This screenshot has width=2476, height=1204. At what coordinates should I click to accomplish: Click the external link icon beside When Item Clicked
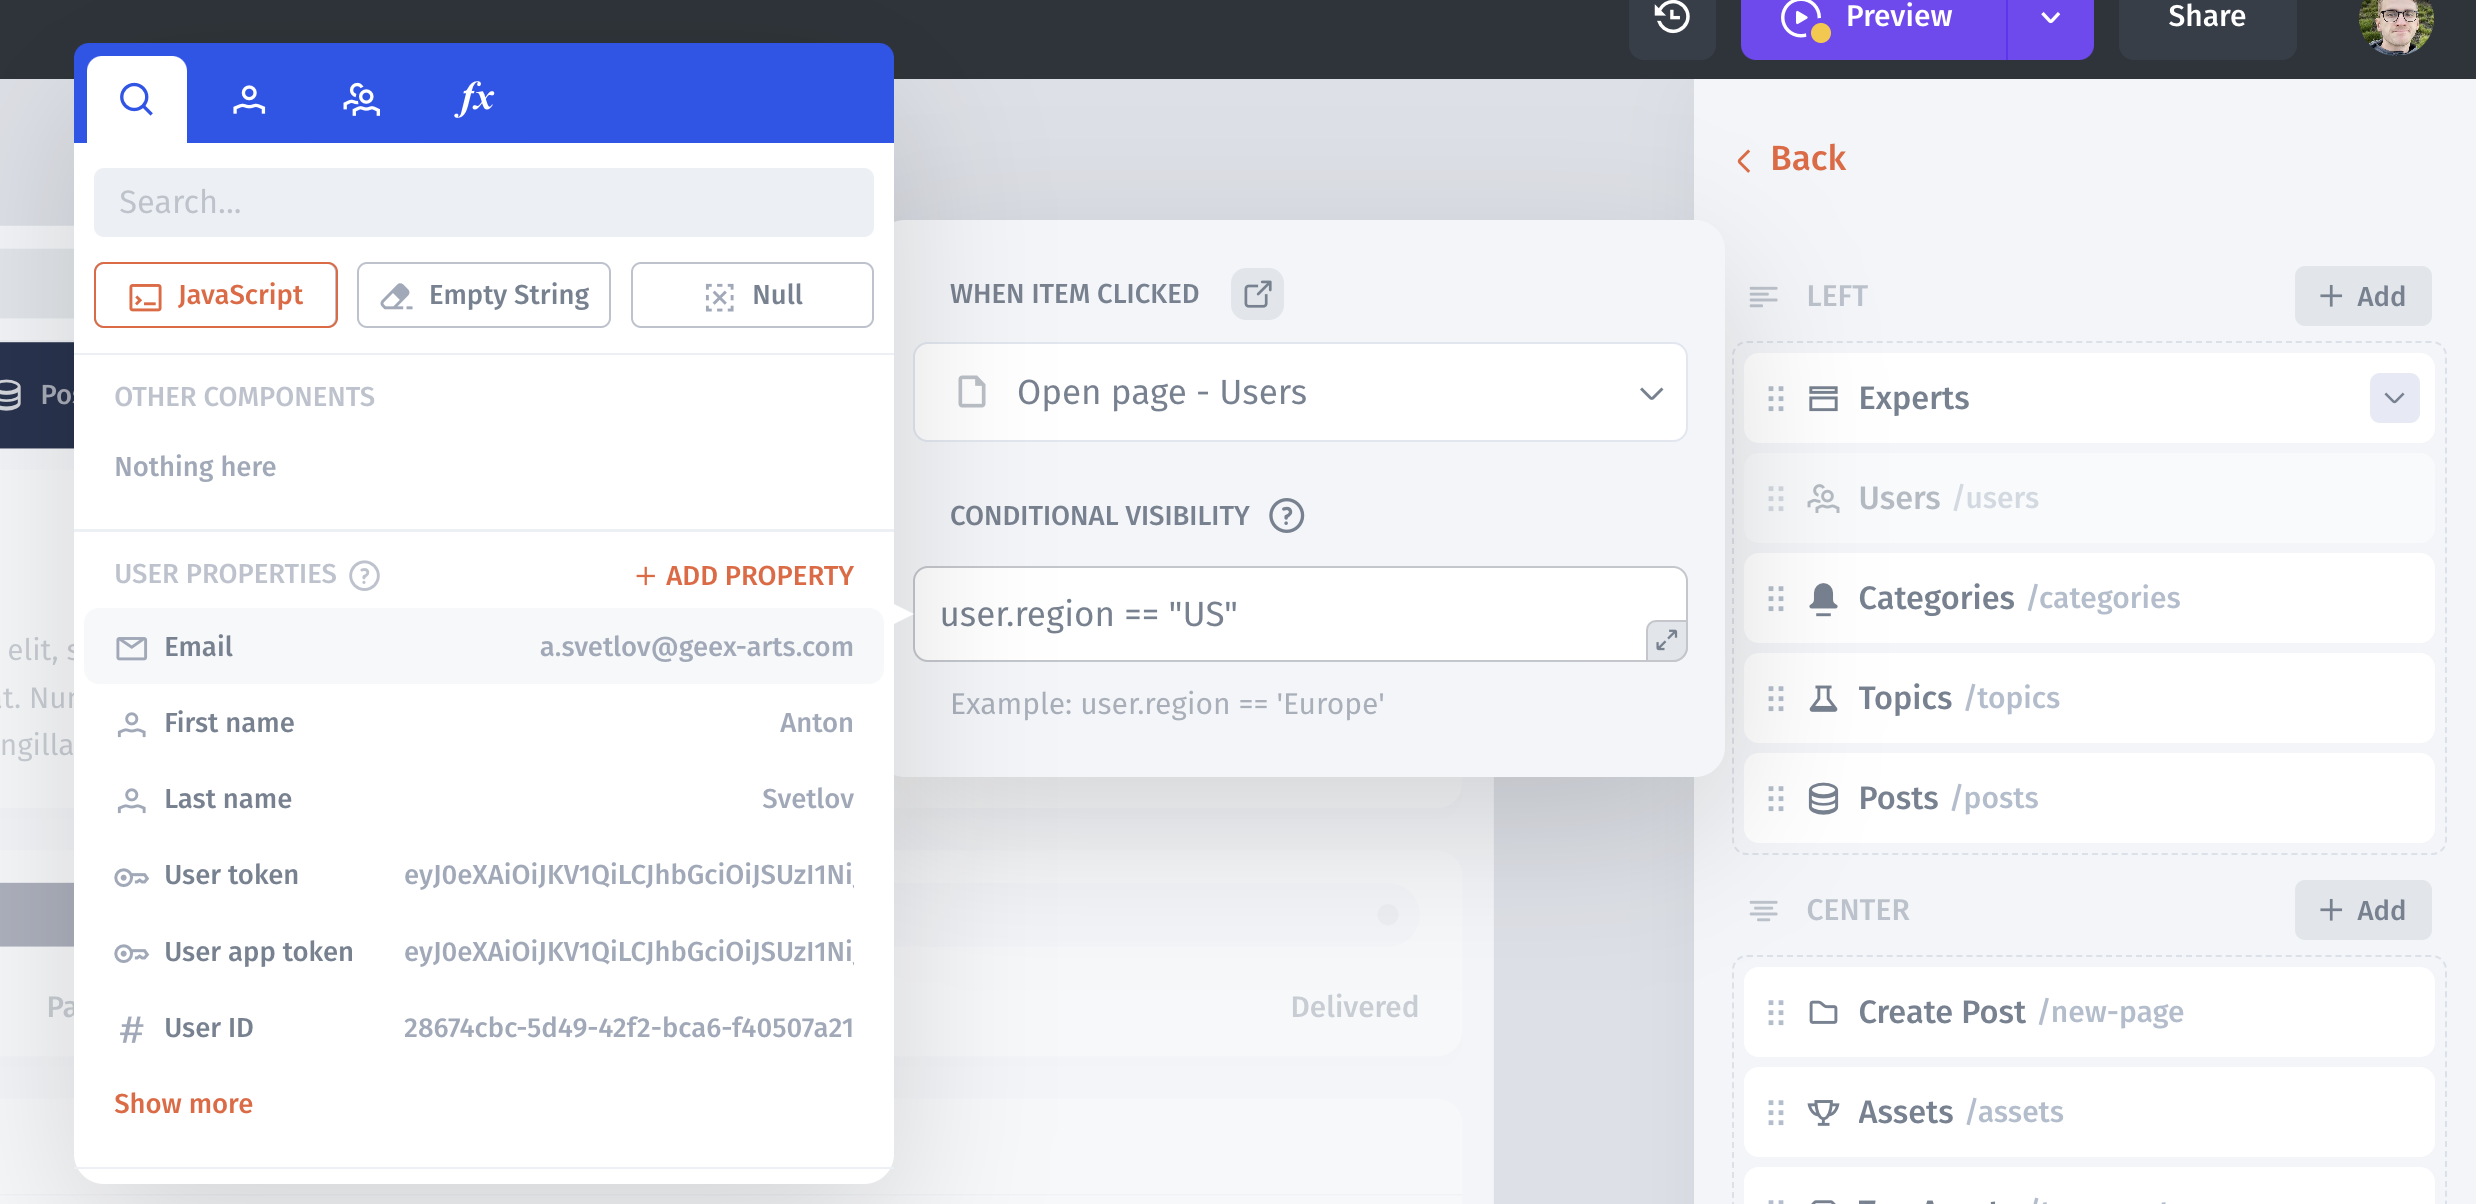1257,294
